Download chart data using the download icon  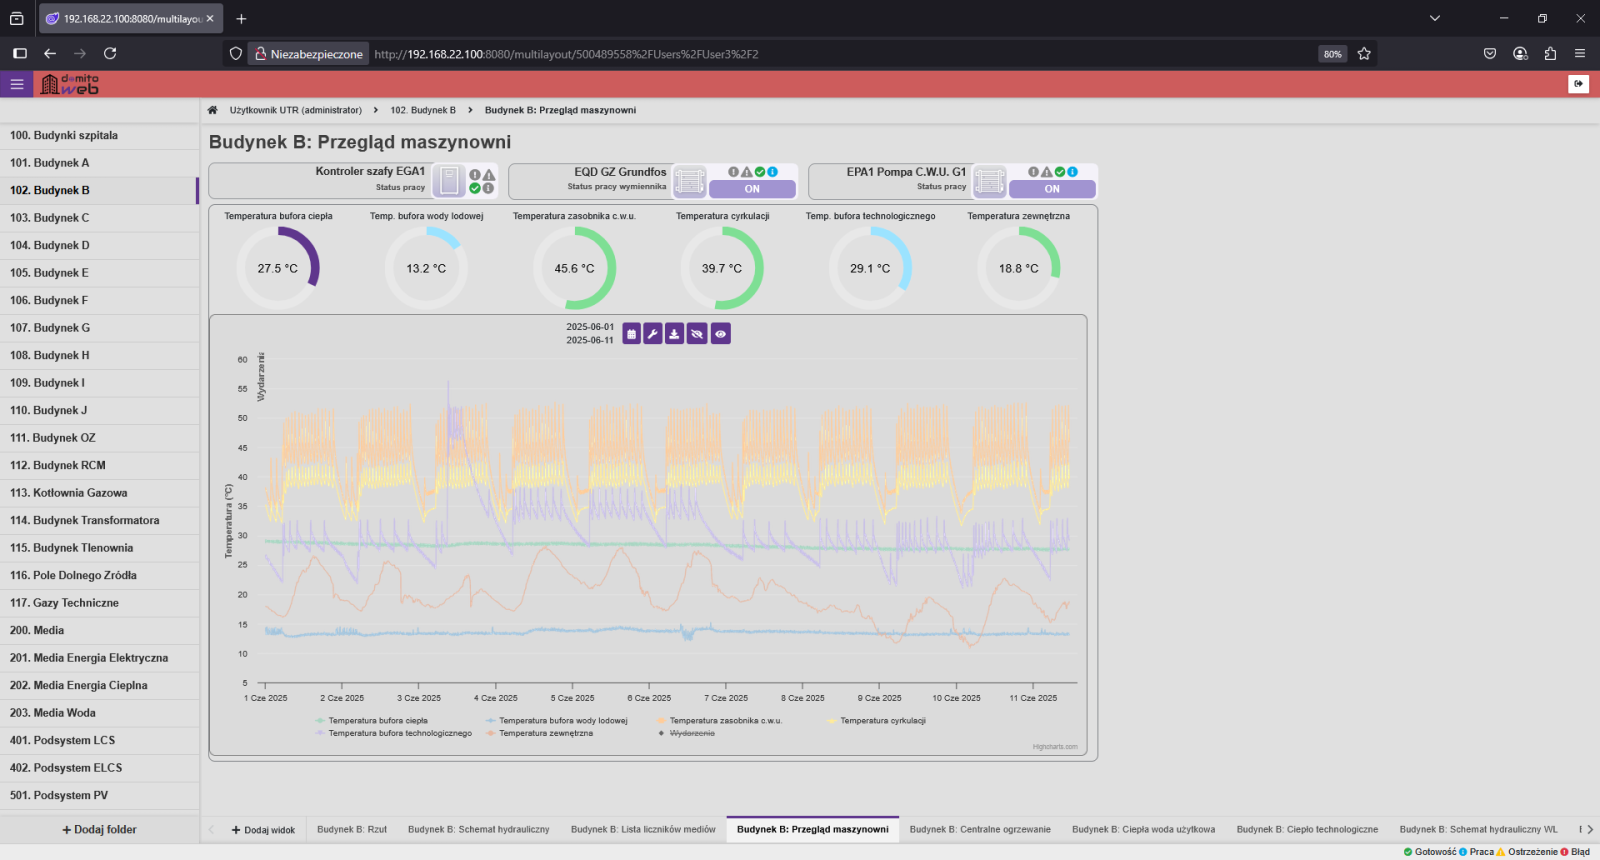675,334
